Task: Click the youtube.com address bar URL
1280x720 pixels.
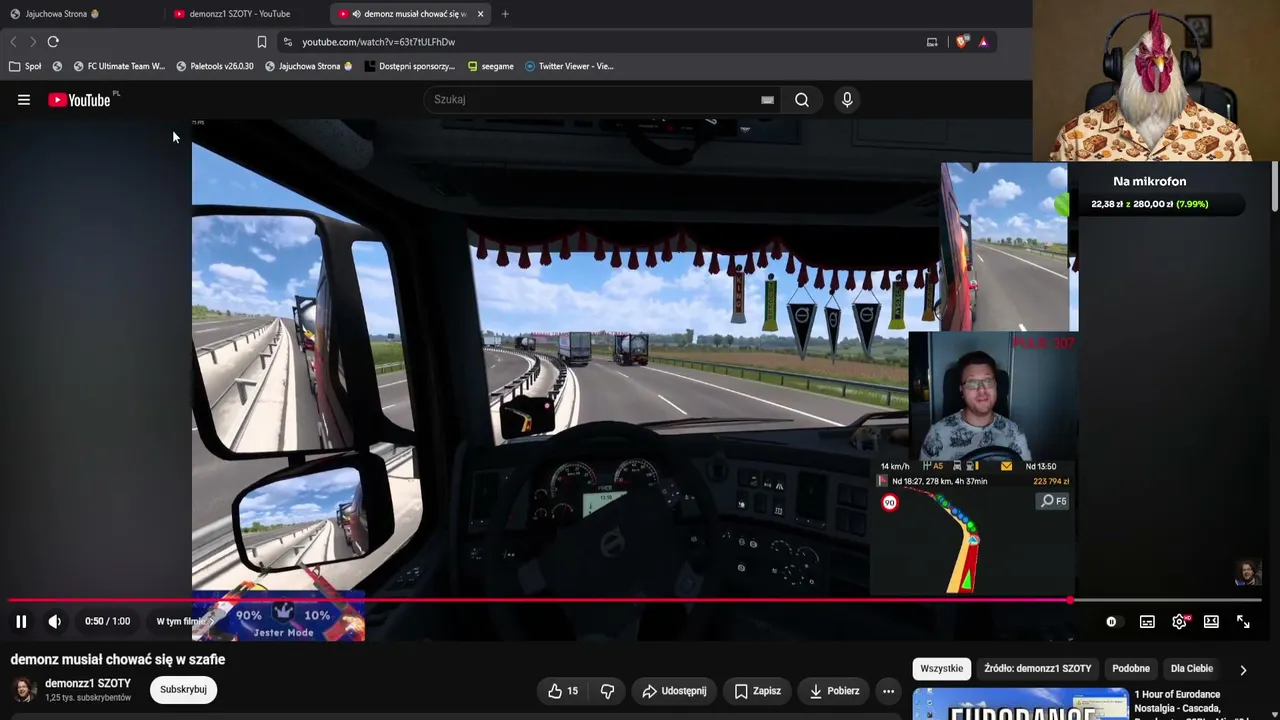Action: [379, 42]
